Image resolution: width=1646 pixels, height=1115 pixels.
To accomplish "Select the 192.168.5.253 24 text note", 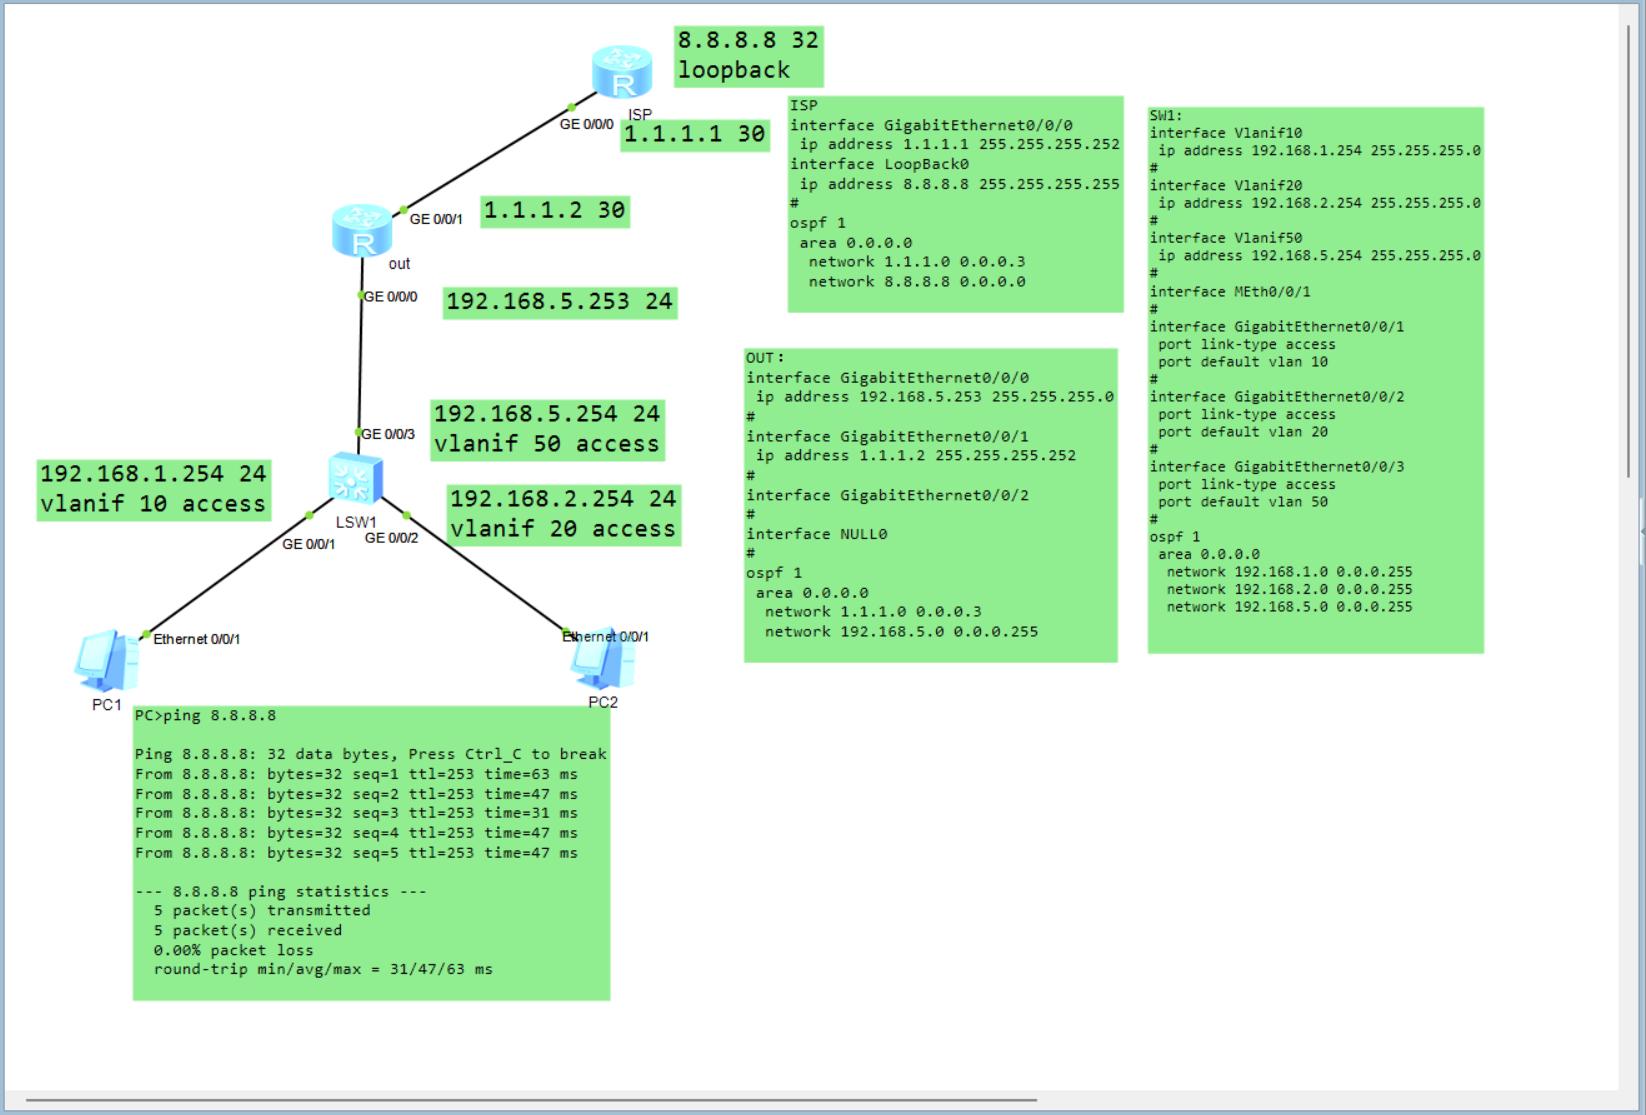I will (559, 302).
